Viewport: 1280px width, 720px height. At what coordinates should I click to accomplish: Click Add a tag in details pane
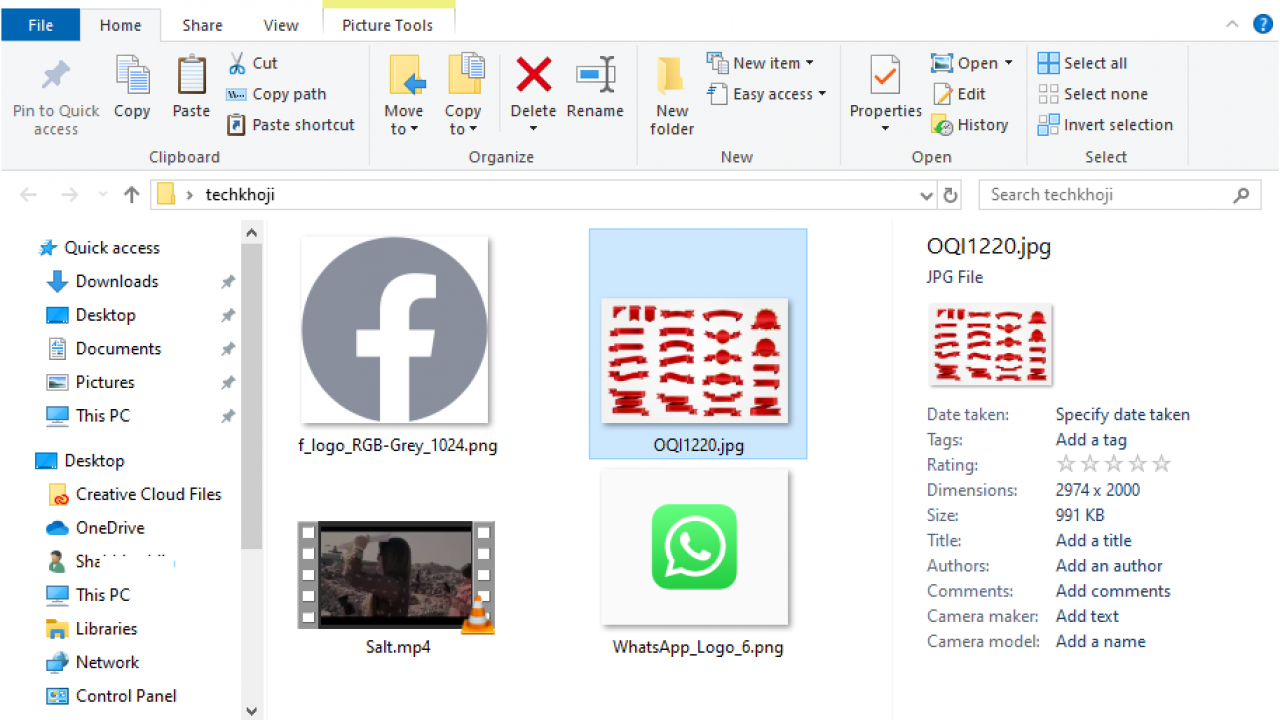pos(1091,440)
